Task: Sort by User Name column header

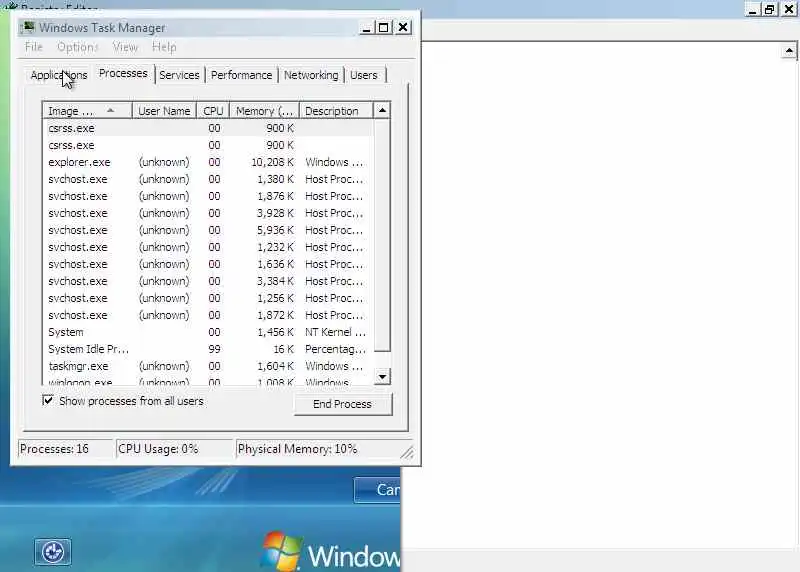Action: [x=164, y=111]
